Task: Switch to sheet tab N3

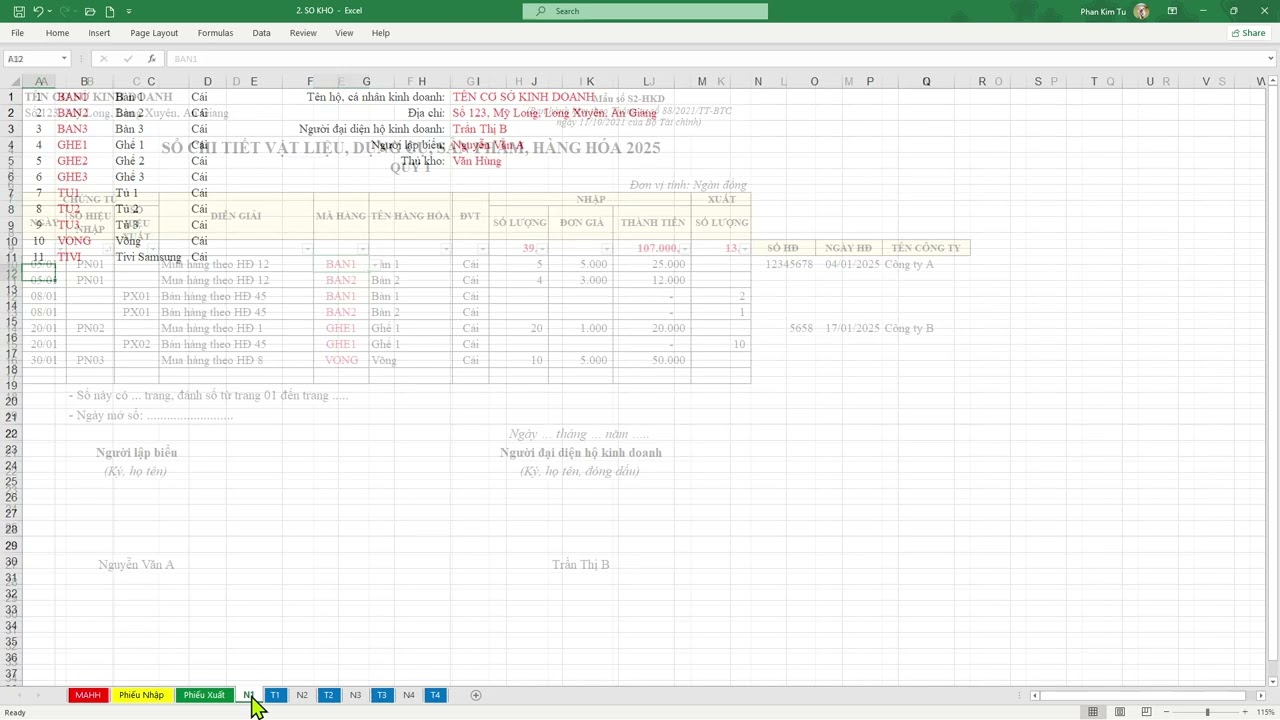Action: (x=355, y=695)
